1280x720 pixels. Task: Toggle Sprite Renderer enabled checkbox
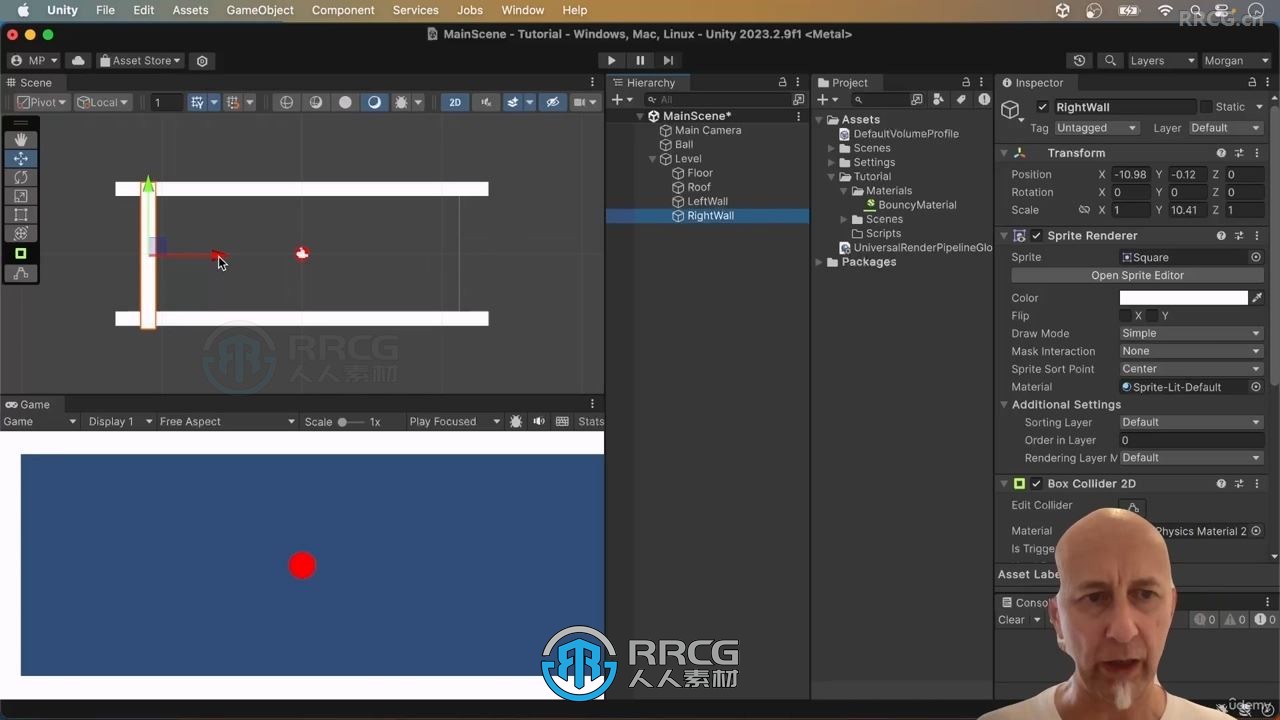[x=1037, y=236]
